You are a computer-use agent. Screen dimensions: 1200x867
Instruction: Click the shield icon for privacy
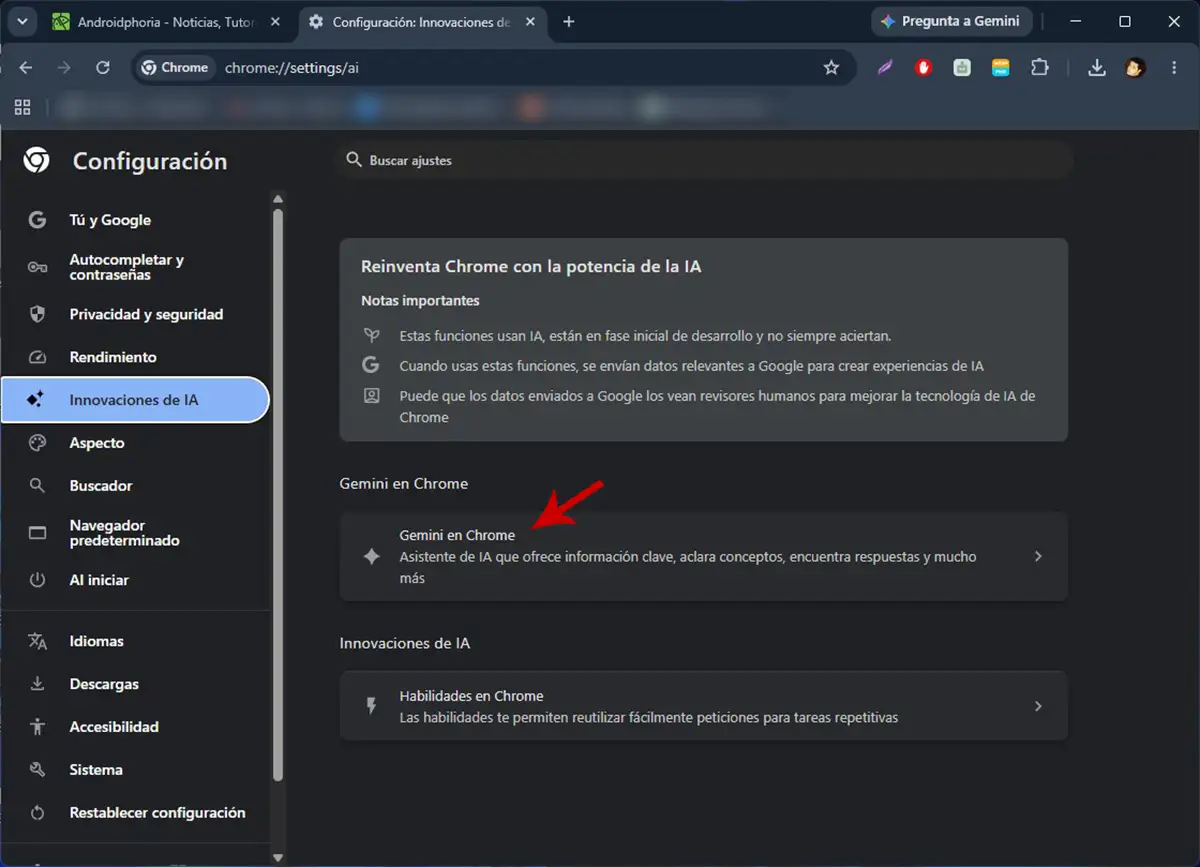[x=37, y=314]
